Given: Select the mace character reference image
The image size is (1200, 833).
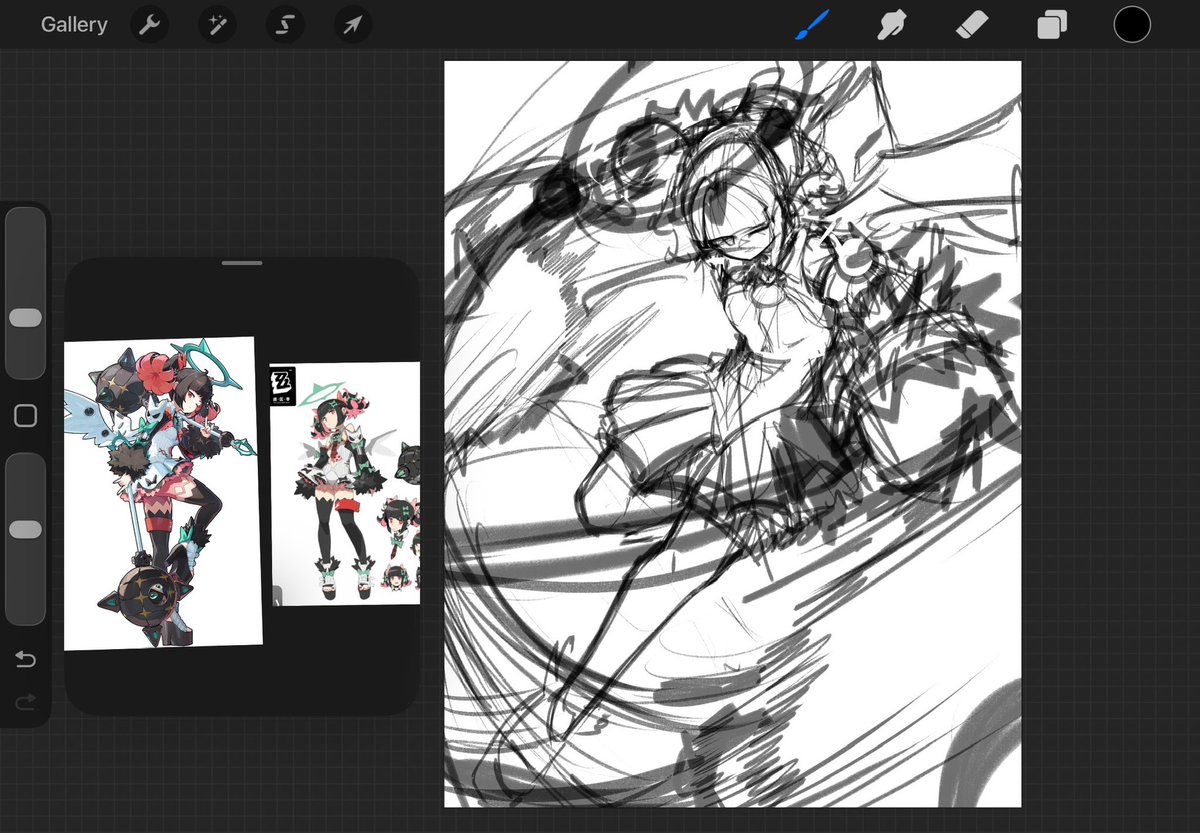Looking at the screenshot, I should 163,493.
